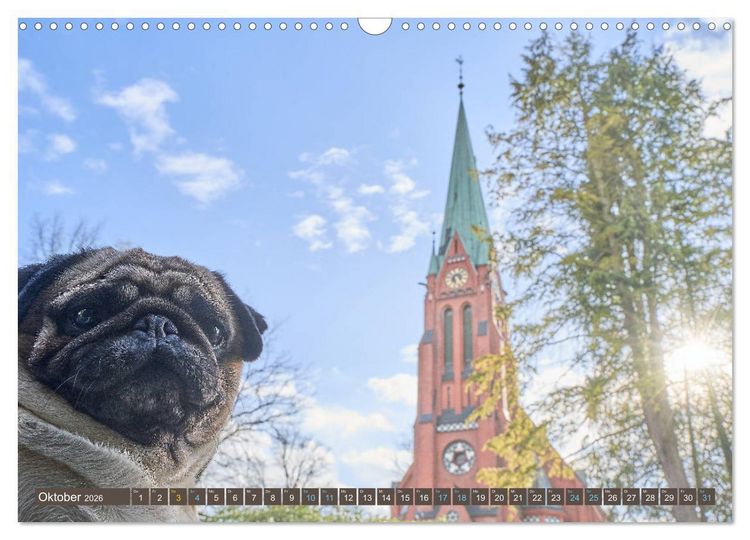This screenshot has width=750, height=540.
Task: Select the blue day 10 cell
Action: (x=310, y=497)
